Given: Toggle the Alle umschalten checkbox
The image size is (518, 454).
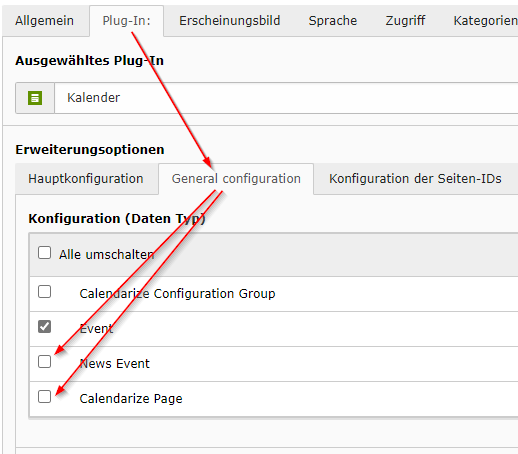Looking at the screenshot, I should (44, 253).
